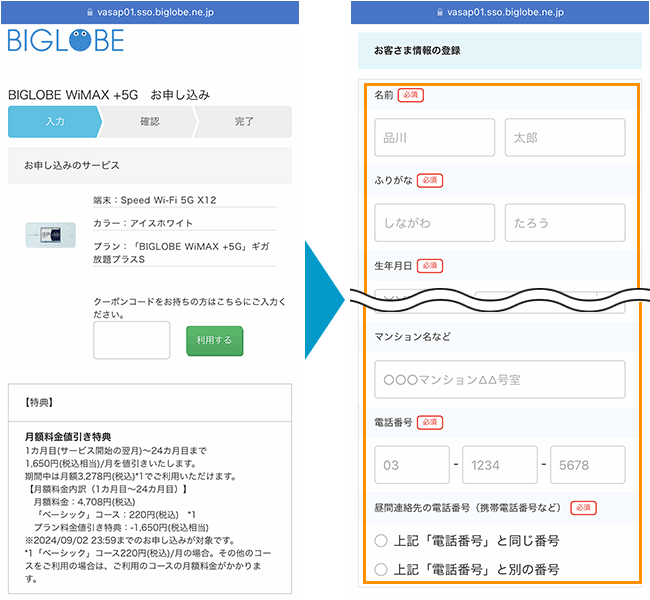
Task: Select 上記「電話番号」と別の番号 radio button
Action: [381, 569]
